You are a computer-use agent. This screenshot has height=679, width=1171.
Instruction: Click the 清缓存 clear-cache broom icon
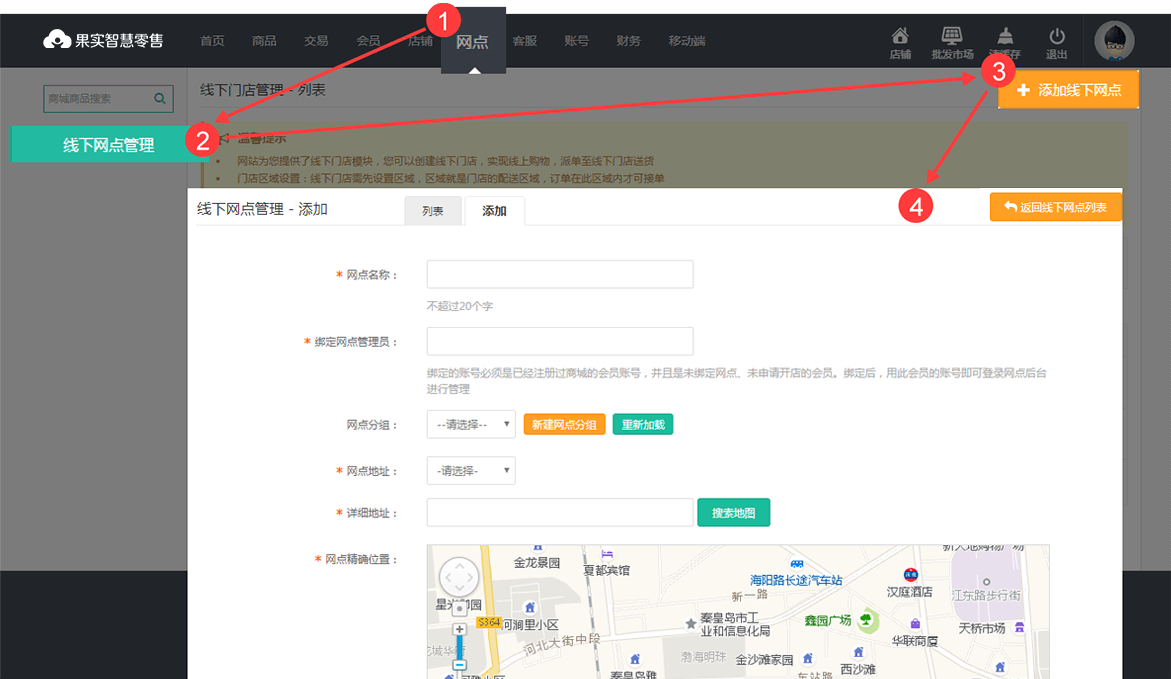[x=1003, y=40]
